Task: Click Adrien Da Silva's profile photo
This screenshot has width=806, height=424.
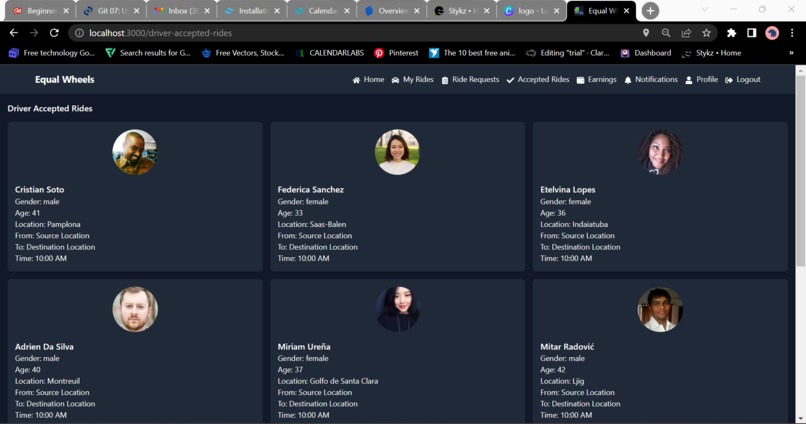Action: pos(135,309)
